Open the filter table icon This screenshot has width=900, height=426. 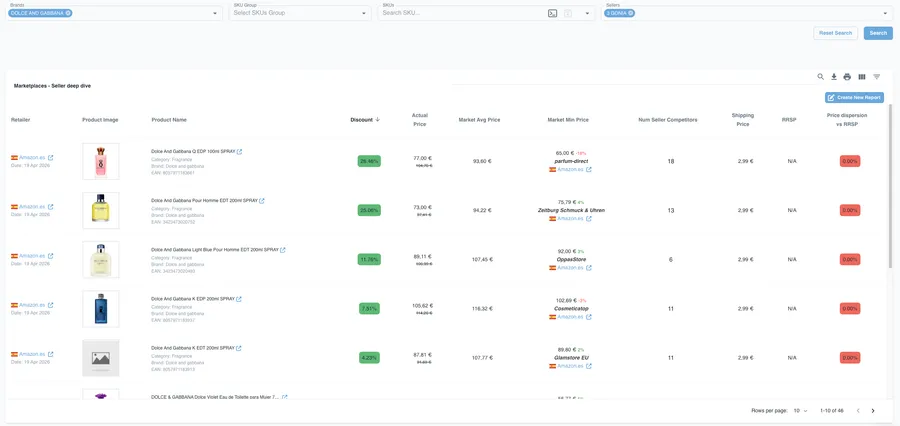click(x=876, y=76)
